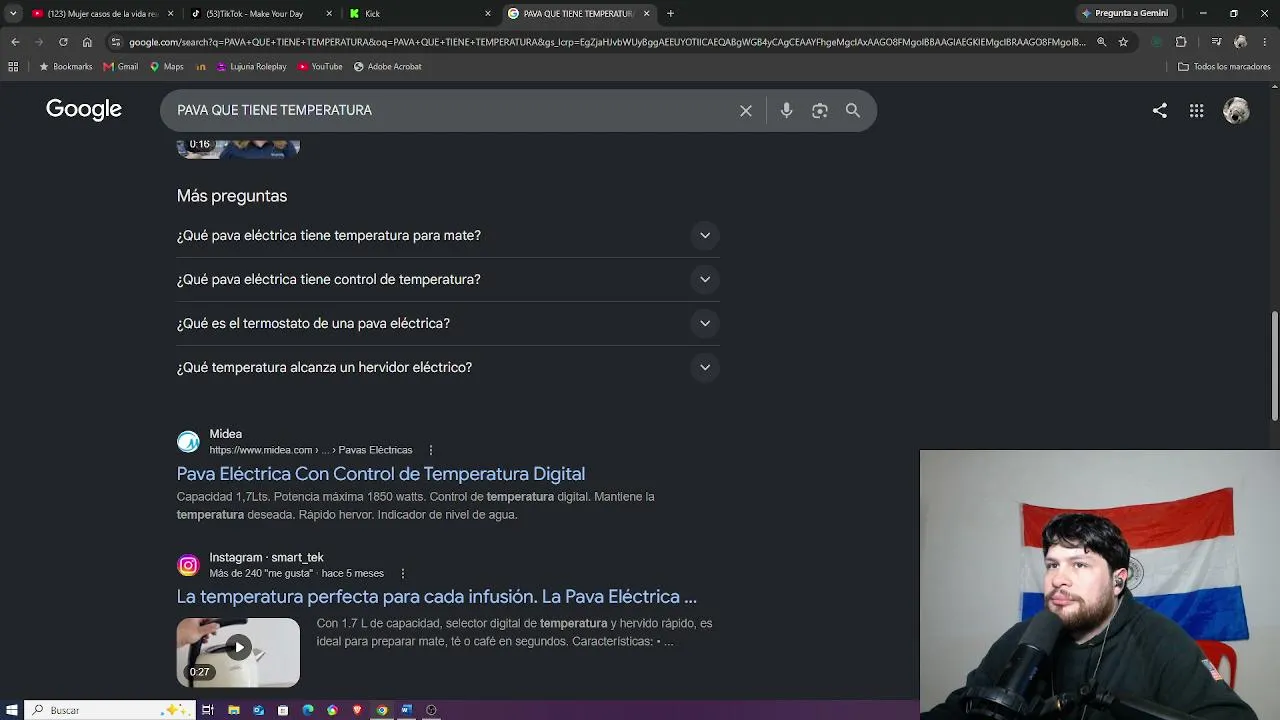This screenshot has height=720, width=1280.
Task: Open more options for the Midea result
Action: [431, 450]
